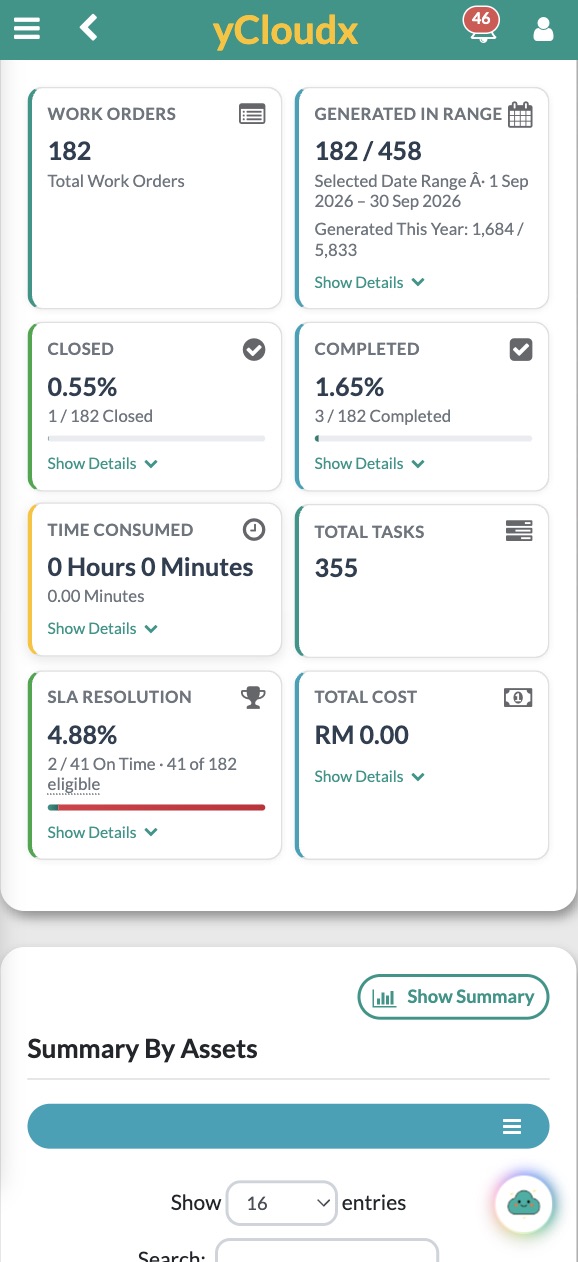Click the Total Tasks server-stack icon
This screenshot has width=578, height=1262.
519,531
